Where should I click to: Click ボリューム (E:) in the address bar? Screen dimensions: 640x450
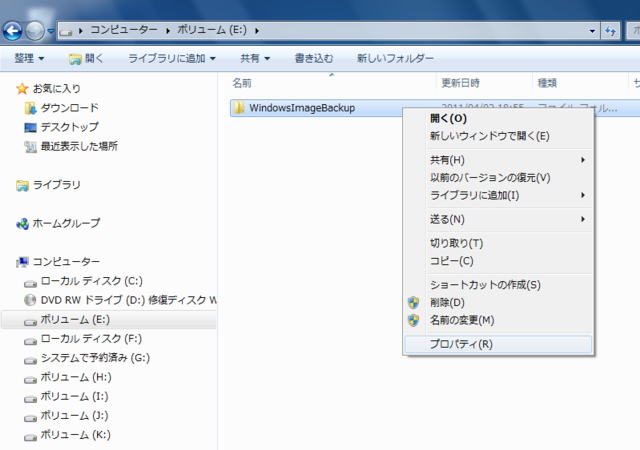tap(212, 30)
